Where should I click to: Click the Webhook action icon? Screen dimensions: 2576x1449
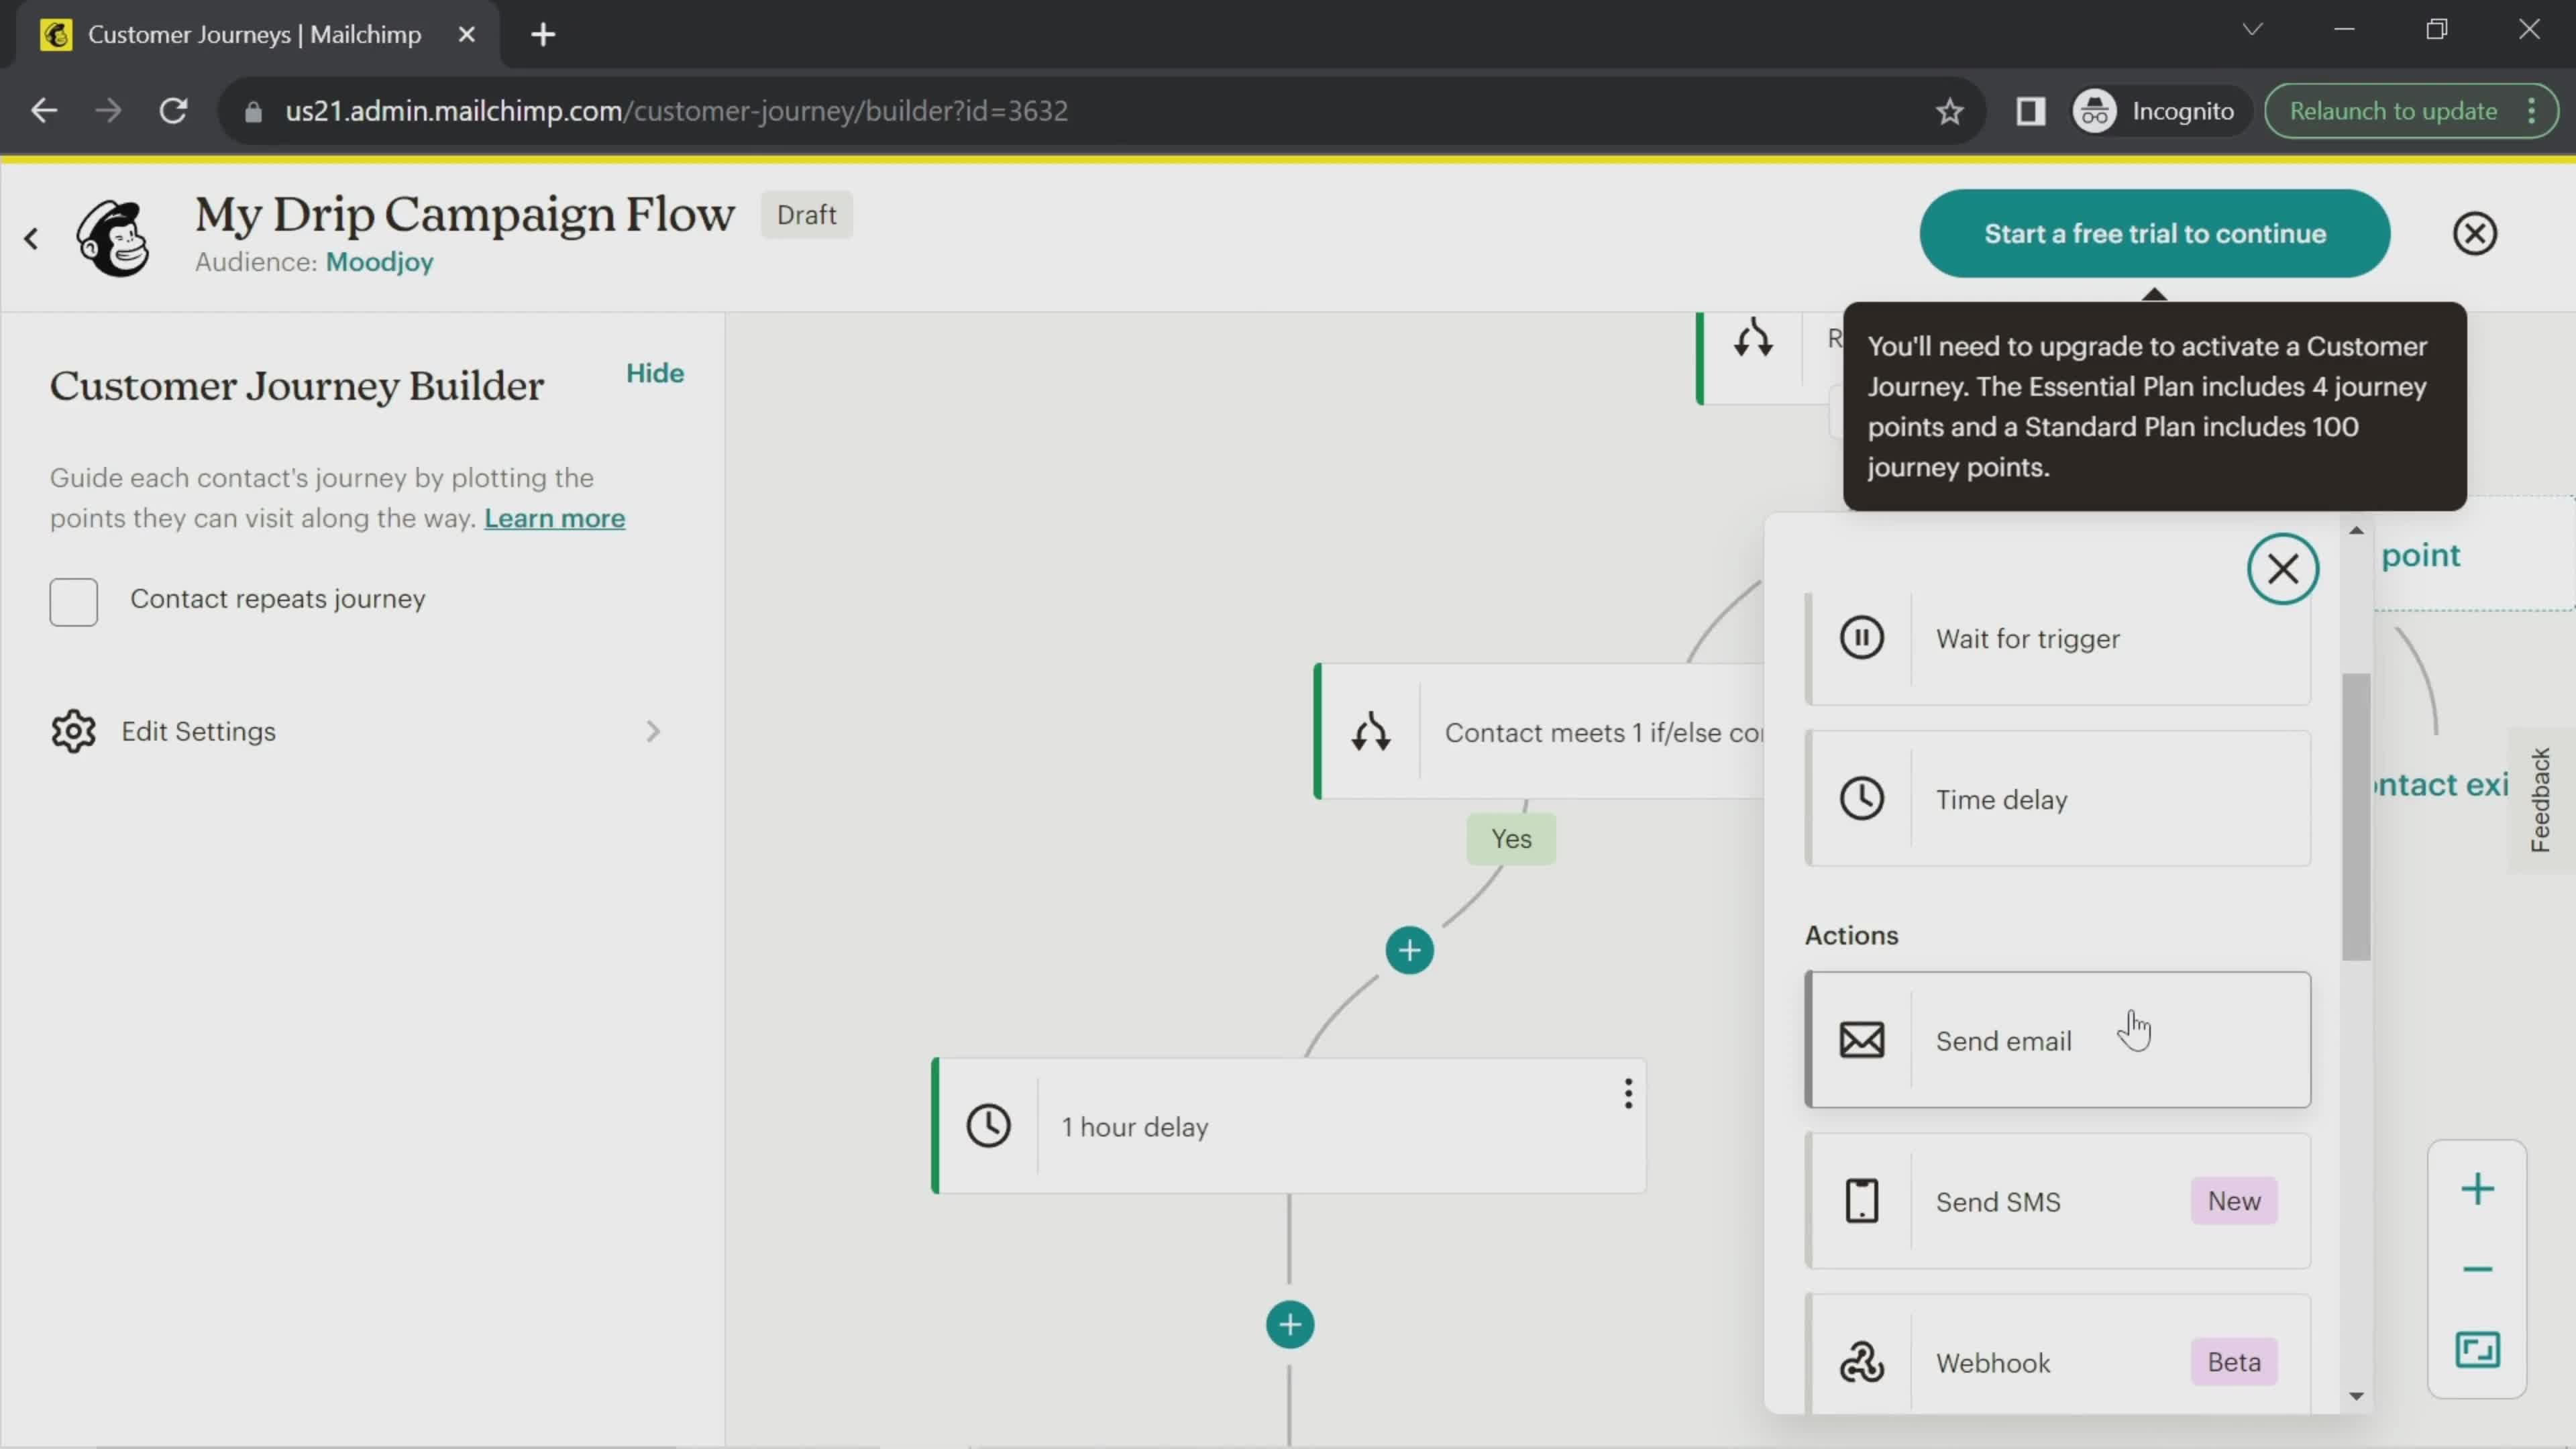[x=1862, y=1362]
